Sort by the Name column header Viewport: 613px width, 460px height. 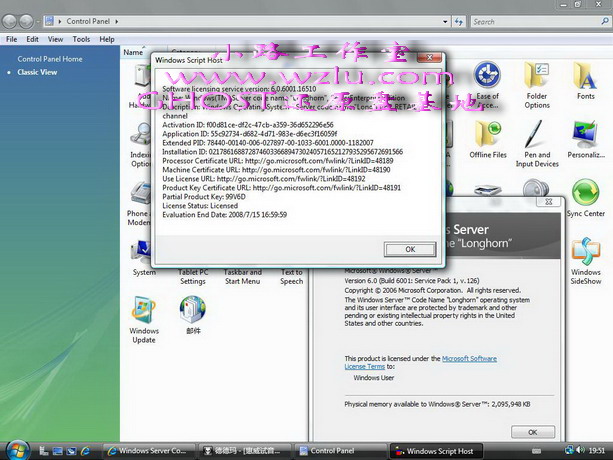134,52
